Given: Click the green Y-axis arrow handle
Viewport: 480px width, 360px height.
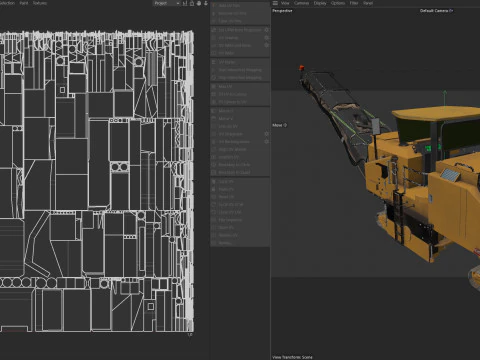Looking at the screenshot, I should click(445, 92).
